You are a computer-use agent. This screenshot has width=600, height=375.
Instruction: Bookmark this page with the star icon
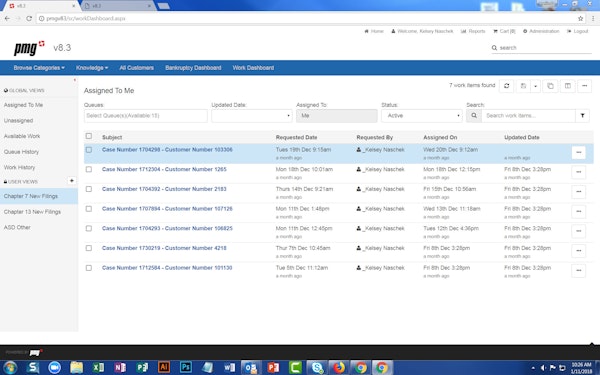point(580,18)
